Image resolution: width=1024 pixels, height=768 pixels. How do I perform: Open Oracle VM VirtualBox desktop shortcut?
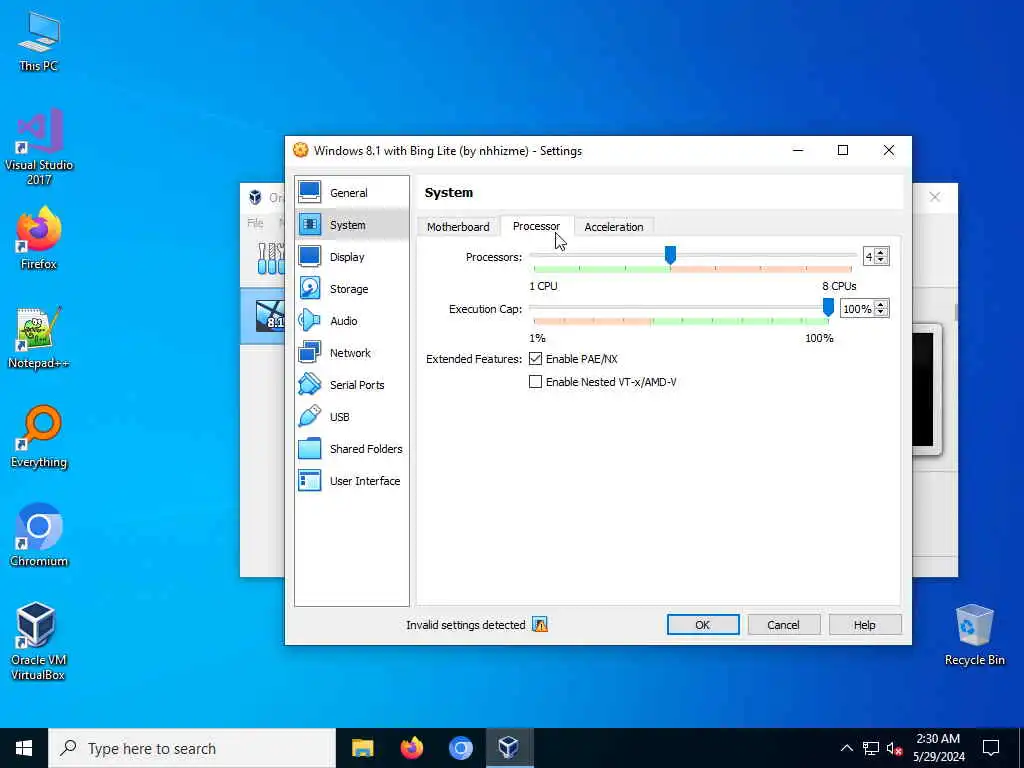(x=39, y=641)
